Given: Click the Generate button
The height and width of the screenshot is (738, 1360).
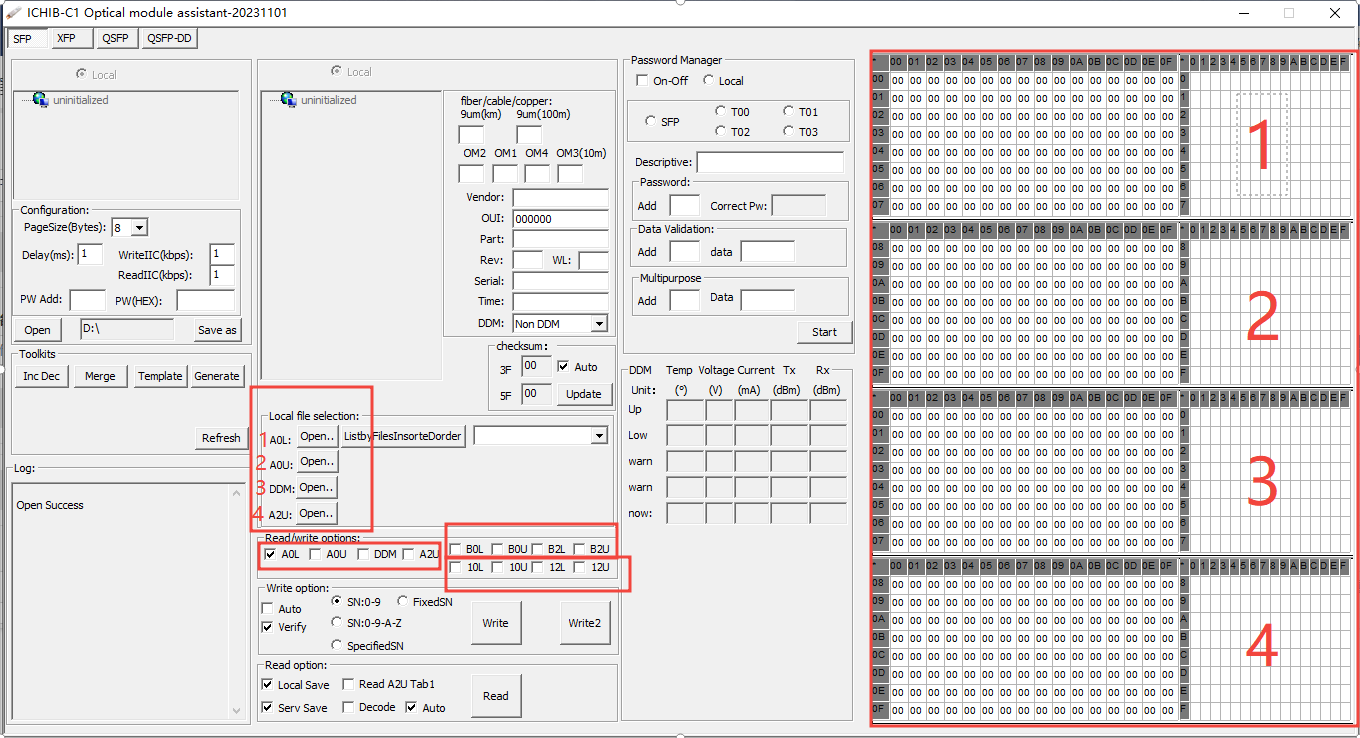Looking at the screenshot, I should point(217,376).
